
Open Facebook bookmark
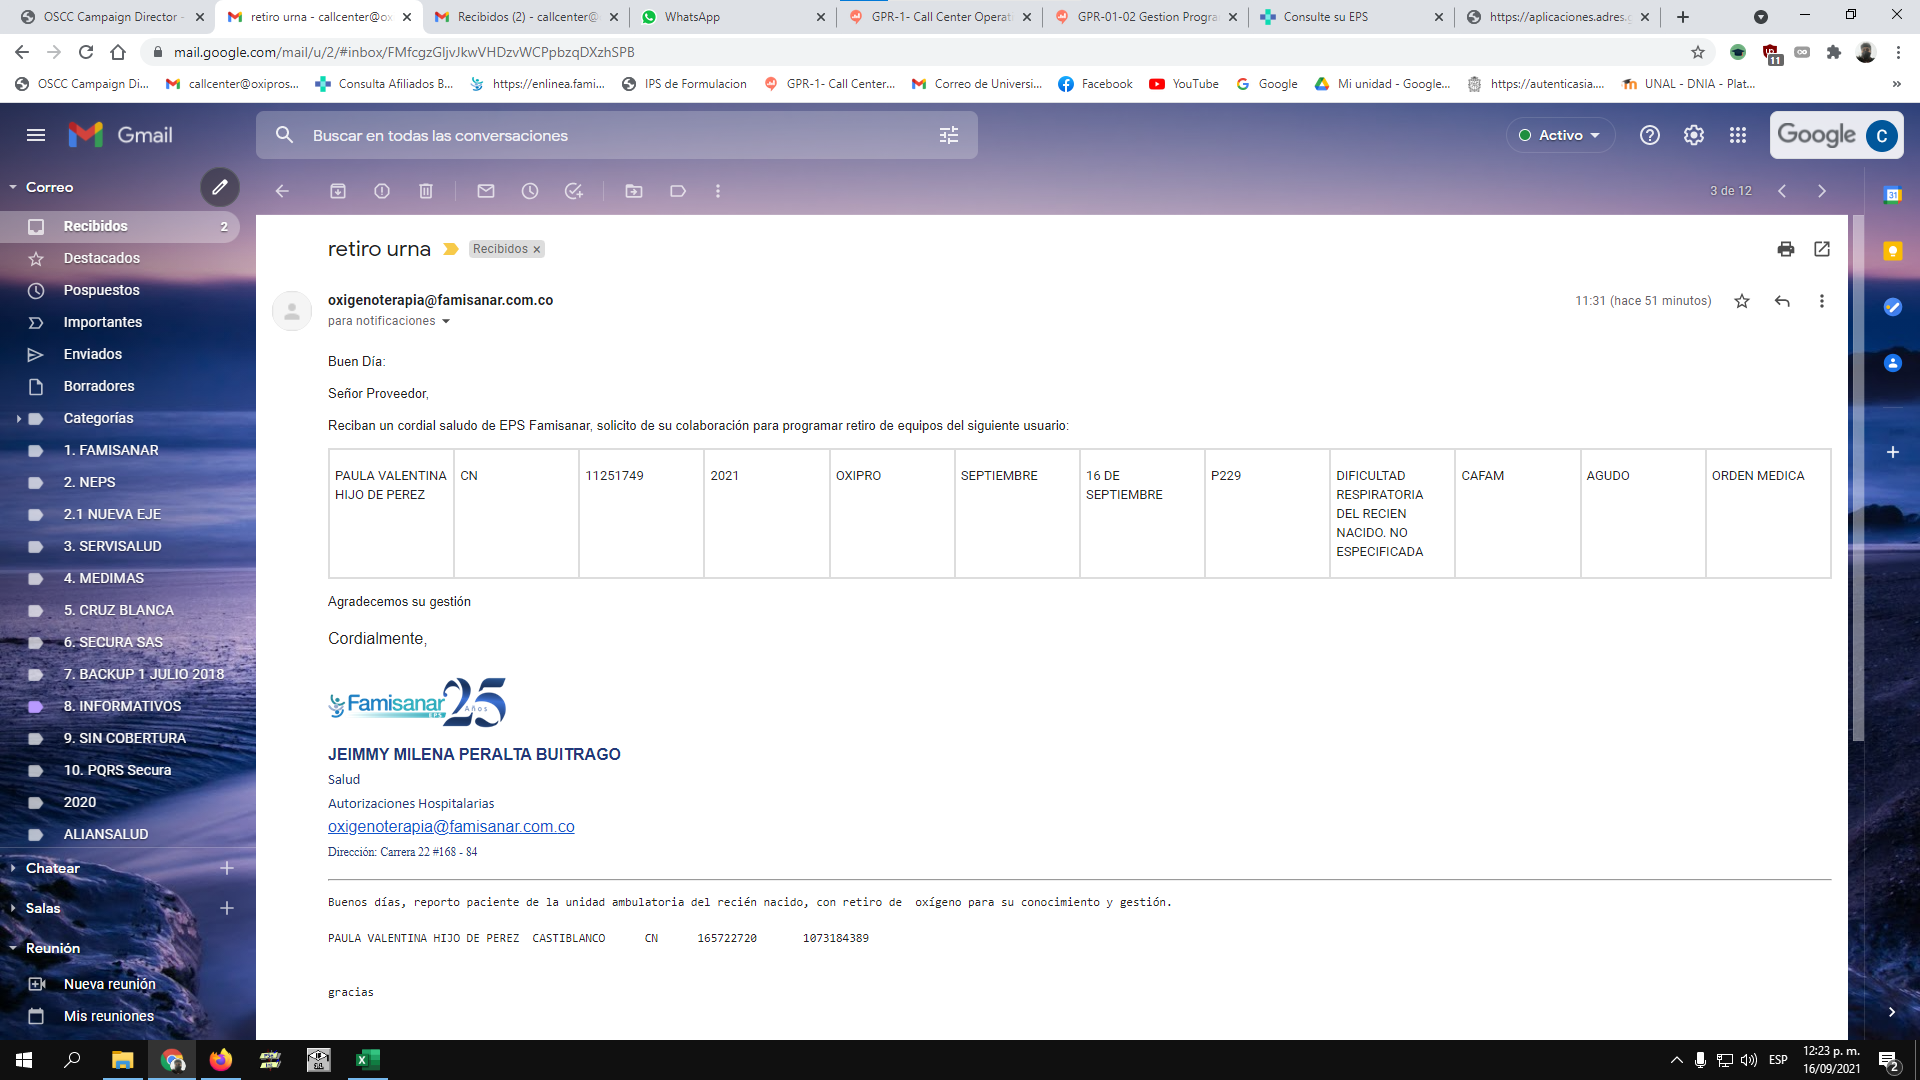1096,84
